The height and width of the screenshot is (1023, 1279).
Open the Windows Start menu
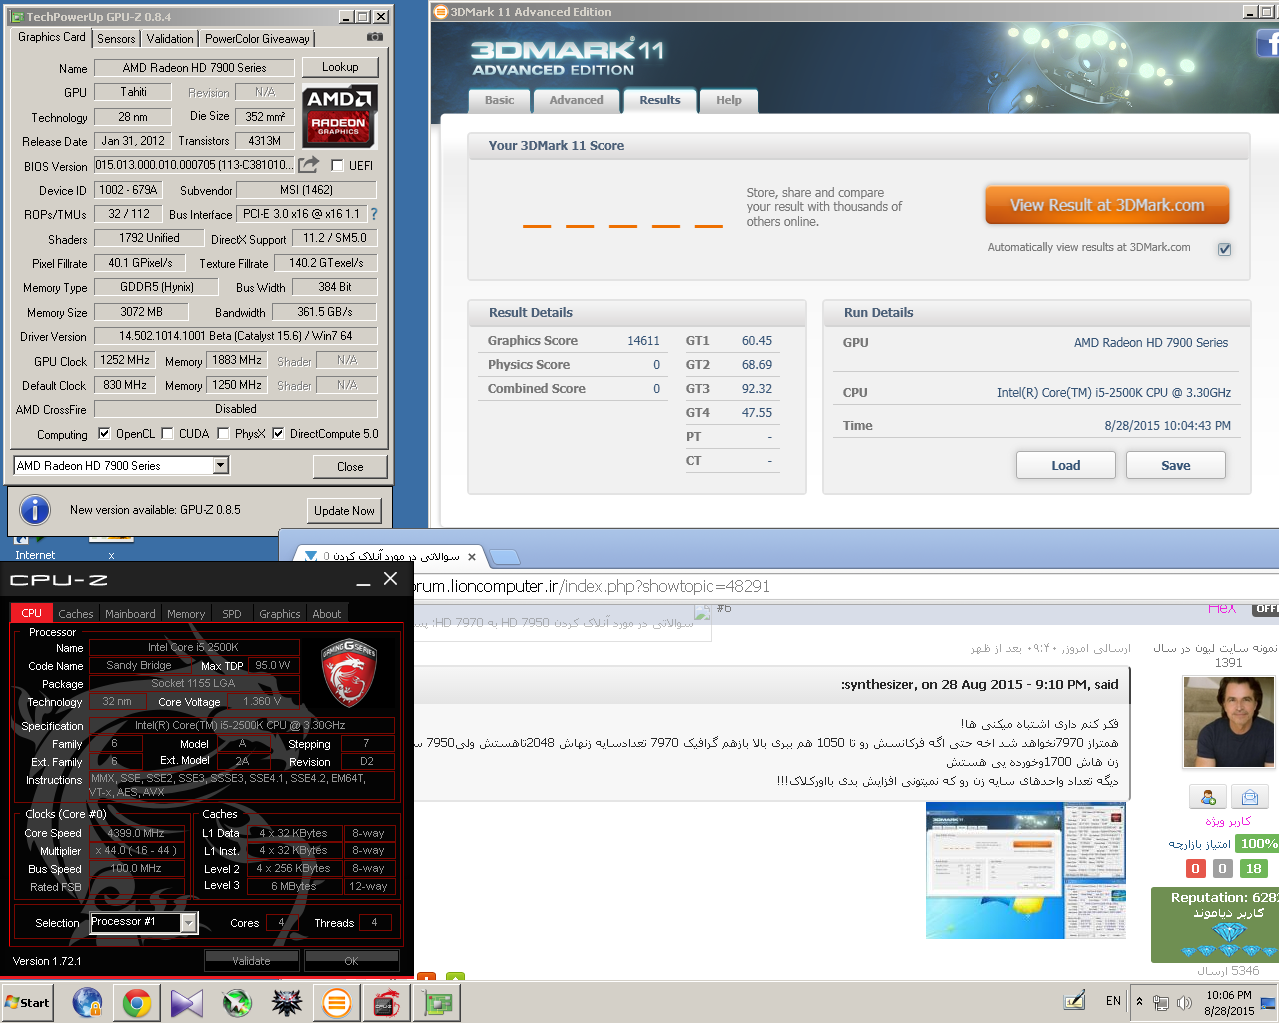pos(28,1002)
